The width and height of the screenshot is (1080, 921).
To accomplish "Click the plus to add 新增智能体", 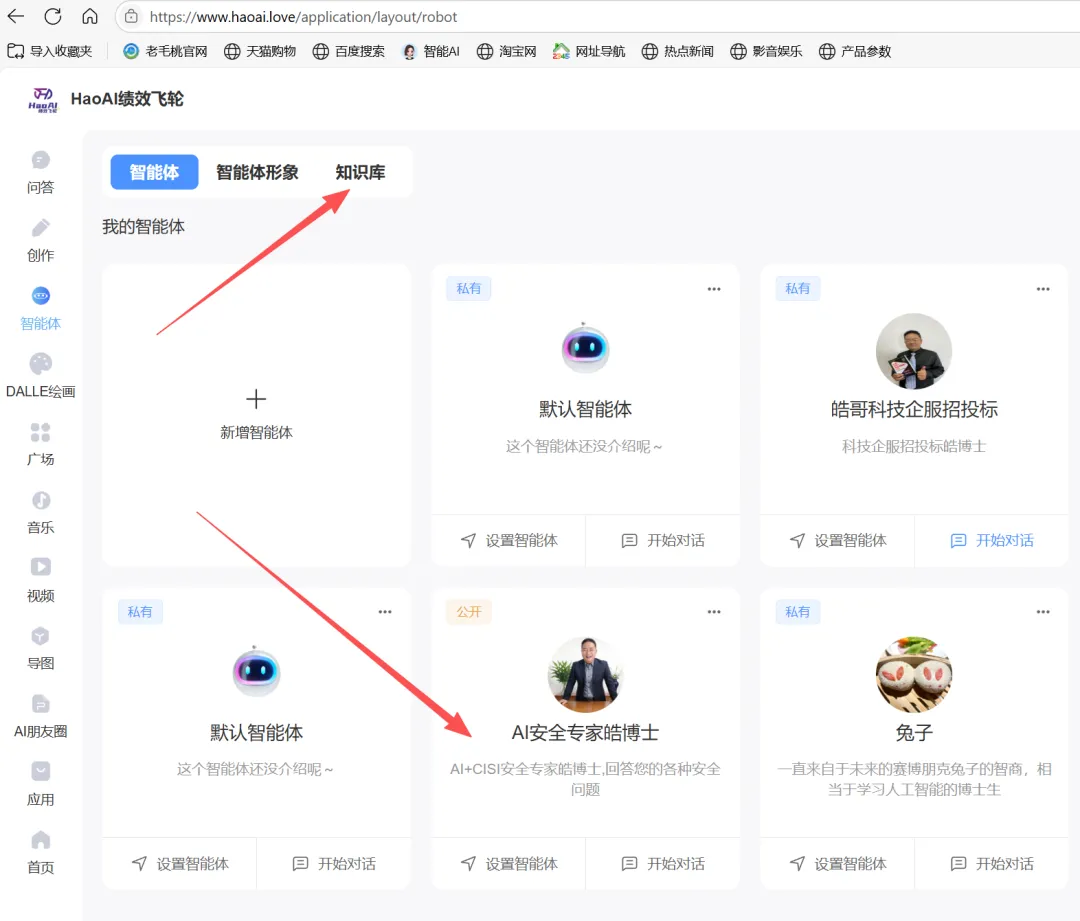I will 256,399.
